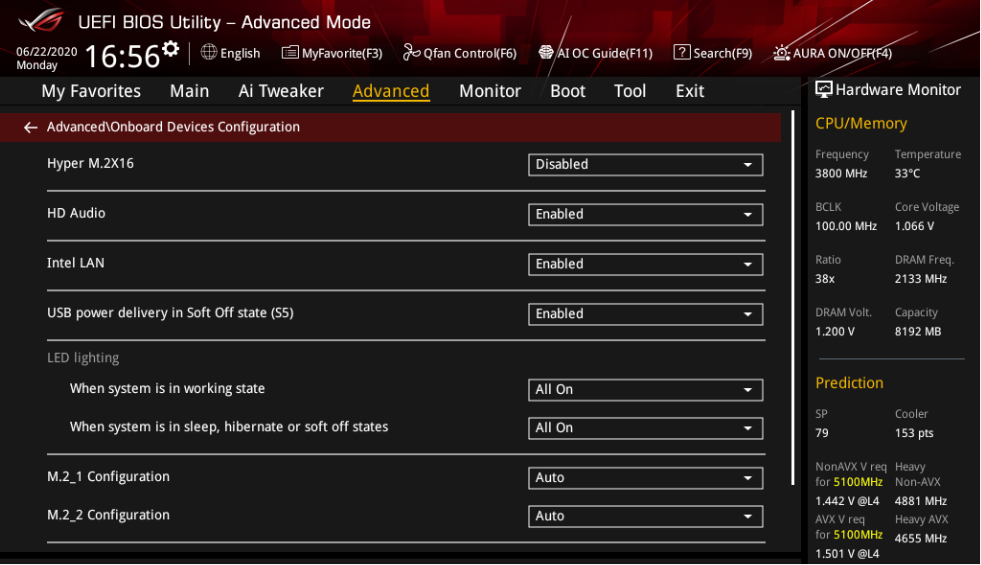
Task: Click the 1.066 V core voltage value
Action: [x=914, y=227]
